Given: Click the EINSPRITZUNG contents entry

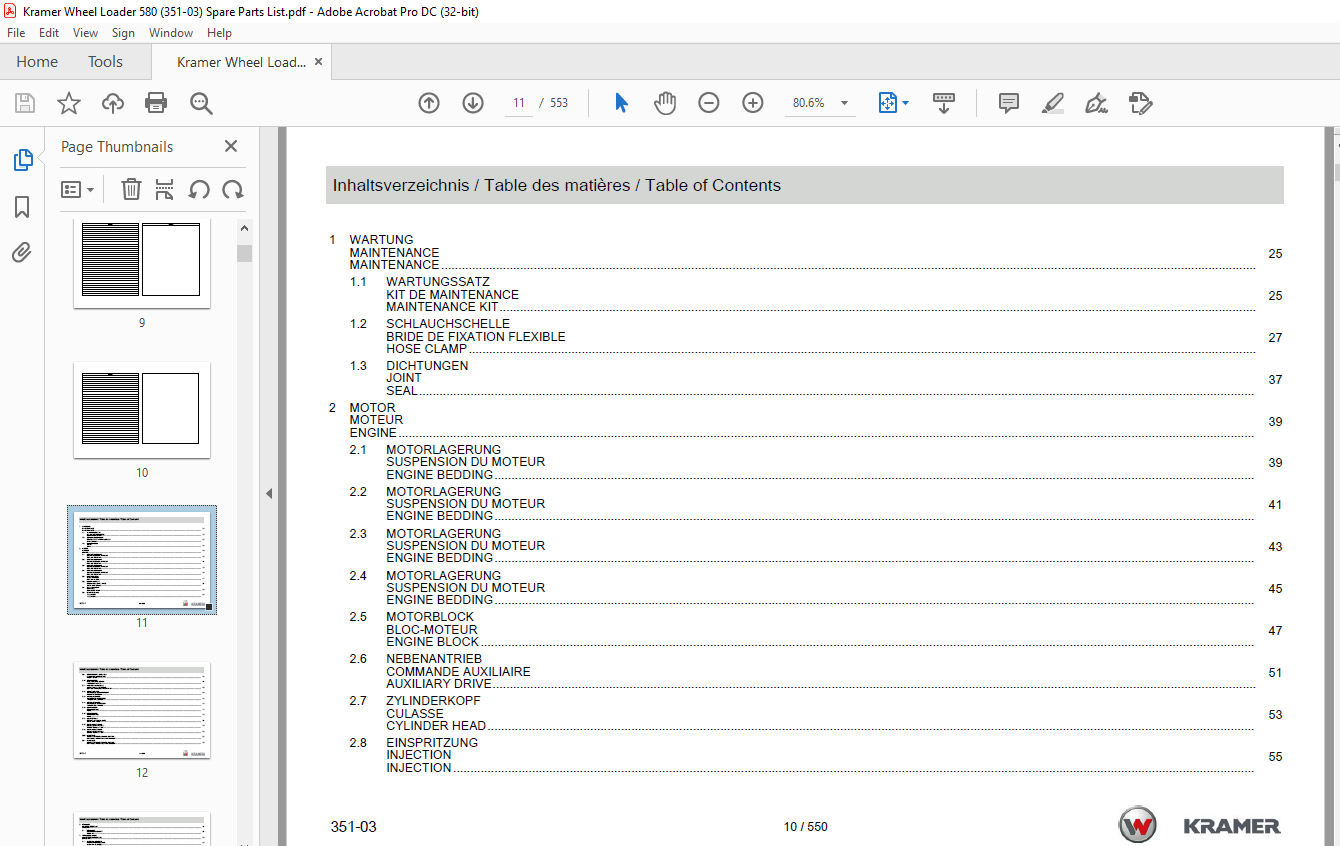Looking at the screenshot, I should [432, 743].
